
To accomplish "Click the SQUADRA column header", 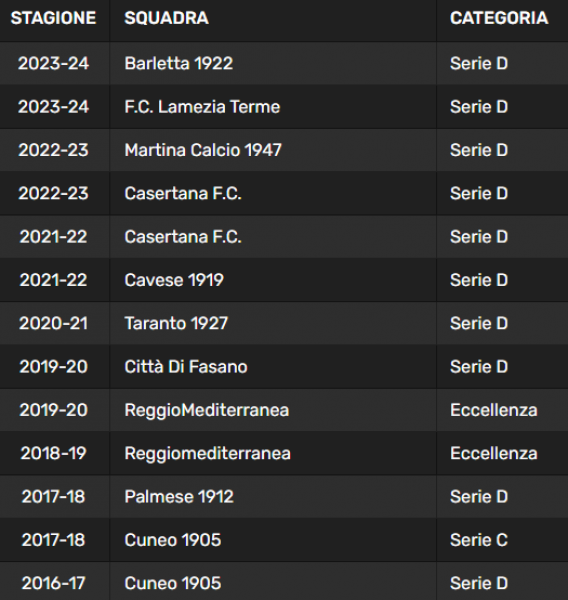I will pos(166,18).
